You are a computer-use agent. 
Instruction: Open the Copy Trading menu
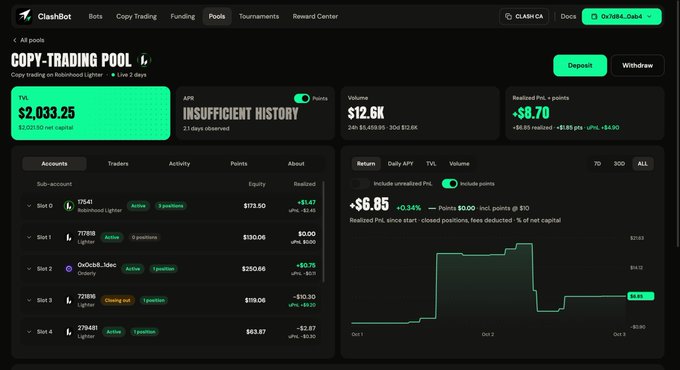tap(136, 16)
